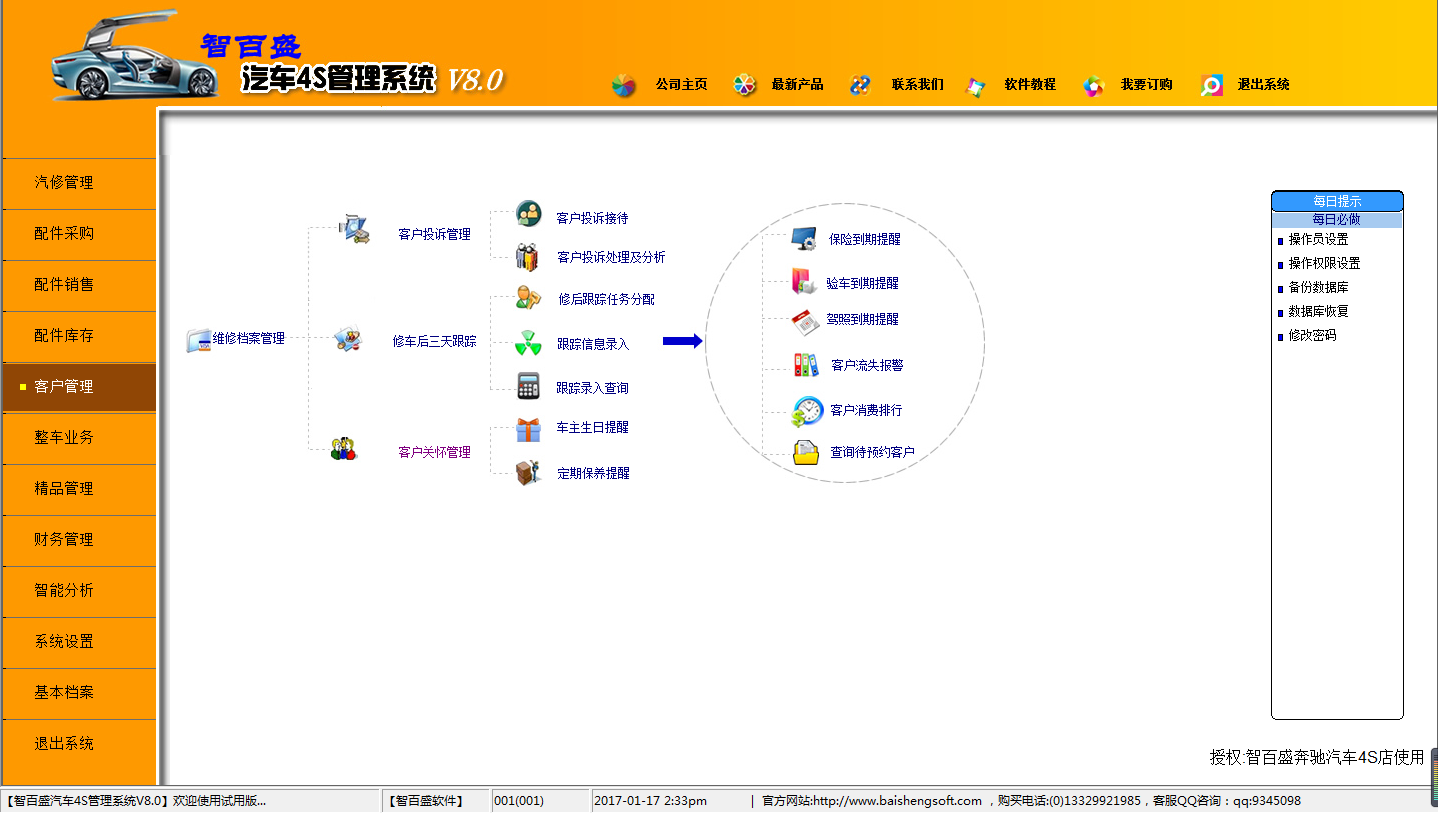Select 修改密码 in the right panel

pos(1312,336)
